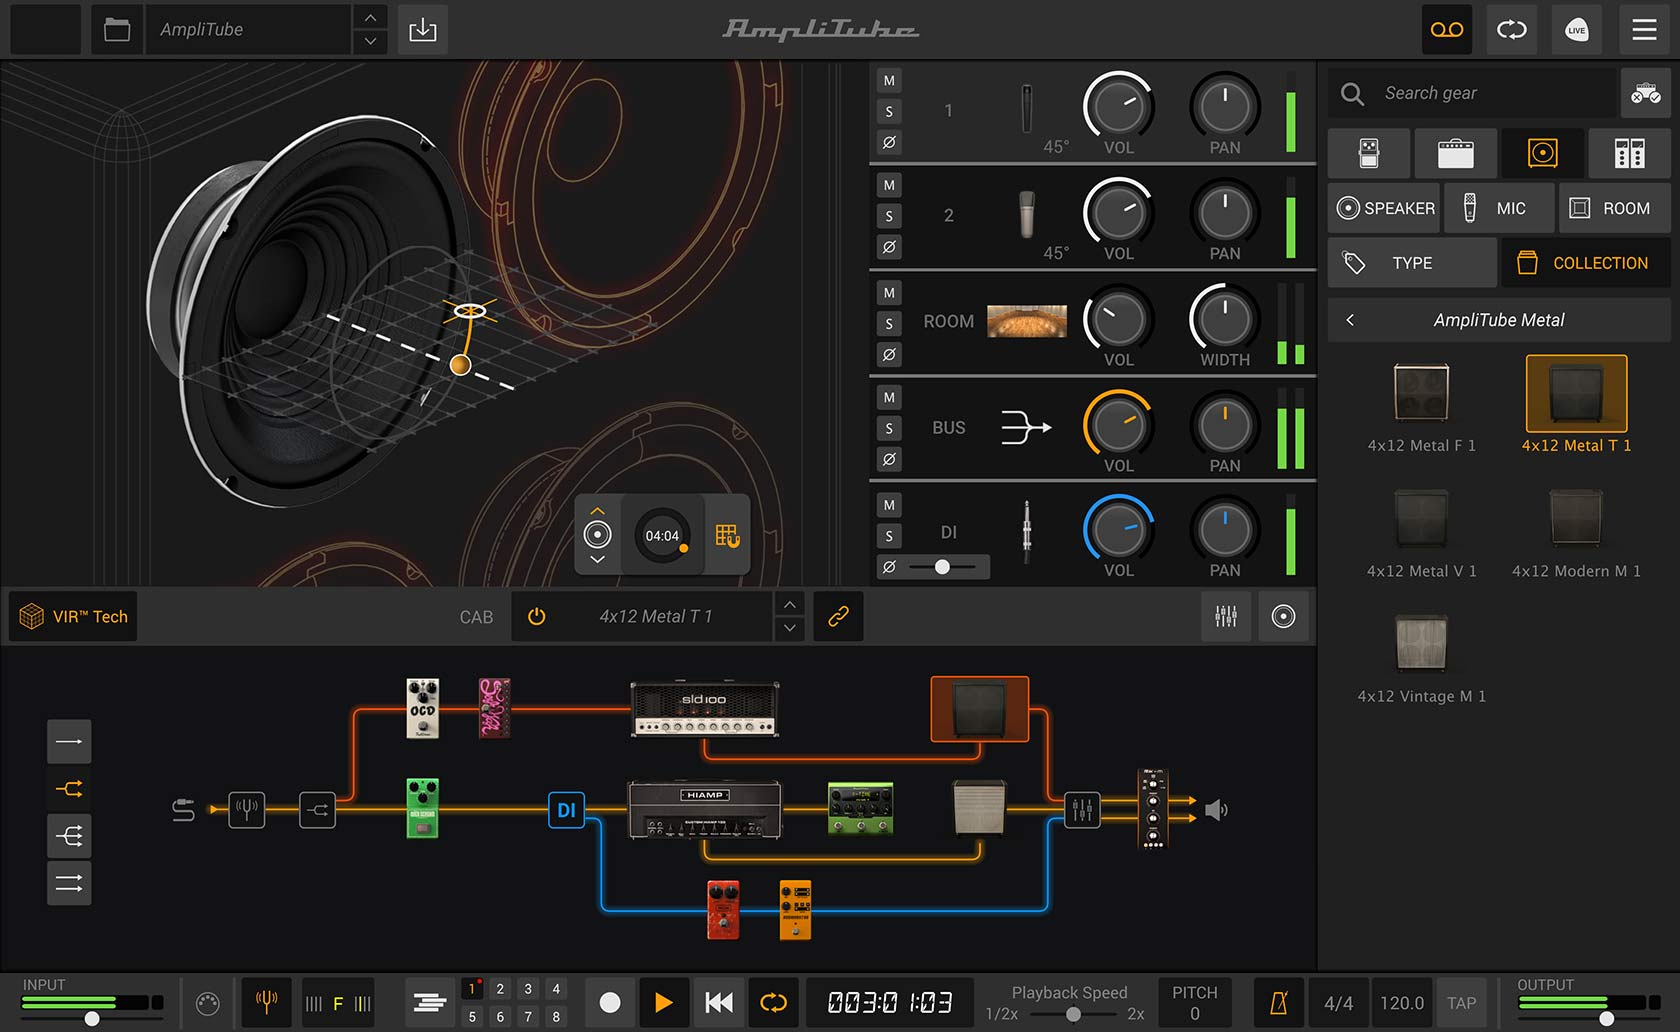Click the channel 1 VOL knob
The height and width of the screenshot is (1032, 1680).
coord(1118,106)
